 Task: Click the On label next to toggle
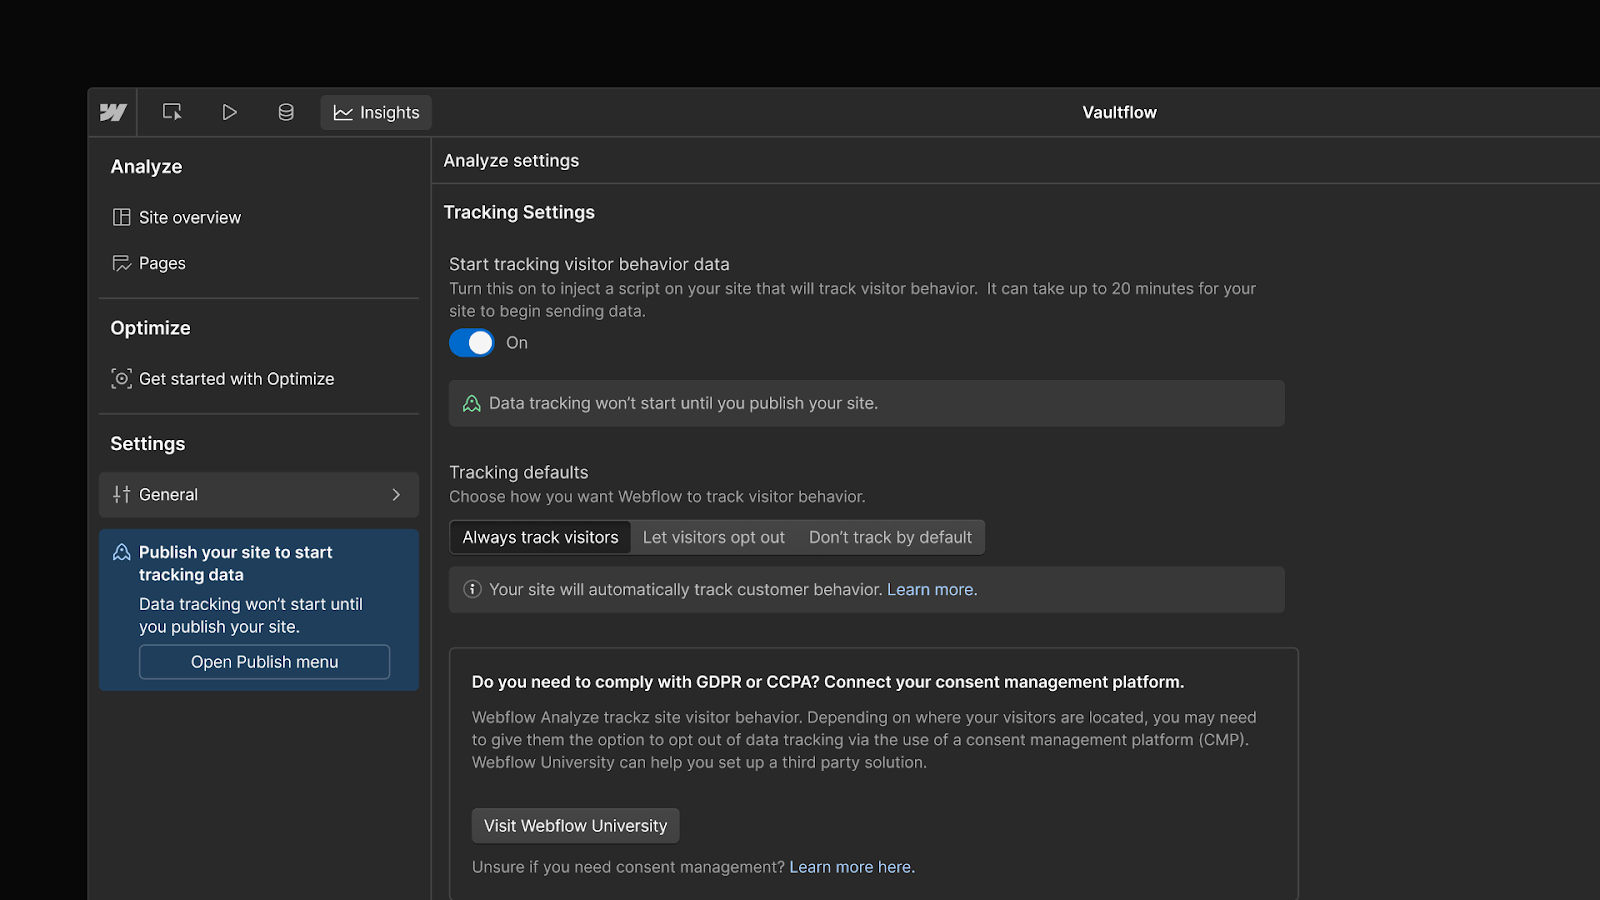coord(517,343)
